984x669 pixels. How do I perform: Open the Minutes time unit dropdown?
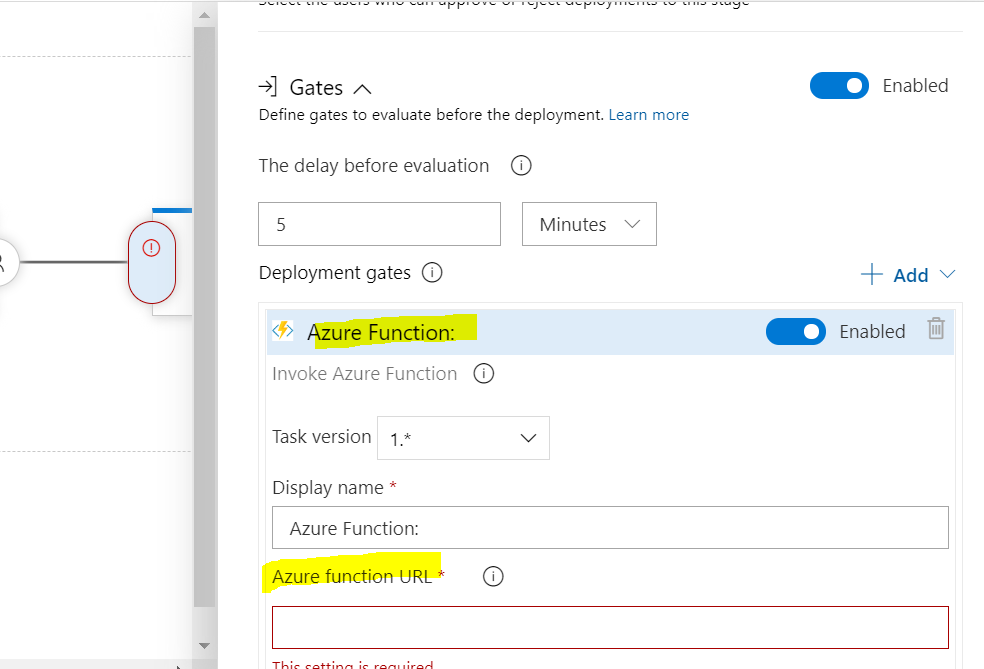[589, 224]
